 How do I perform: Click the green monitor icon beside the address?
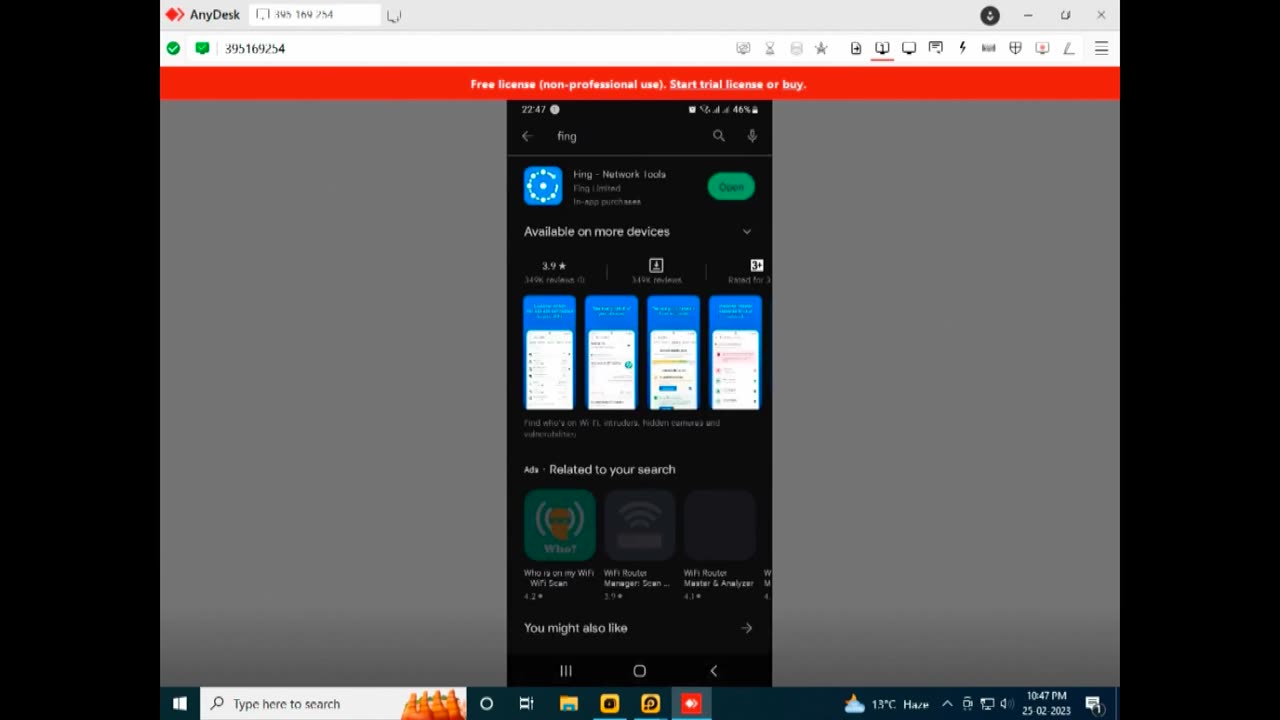pos(202,48)
